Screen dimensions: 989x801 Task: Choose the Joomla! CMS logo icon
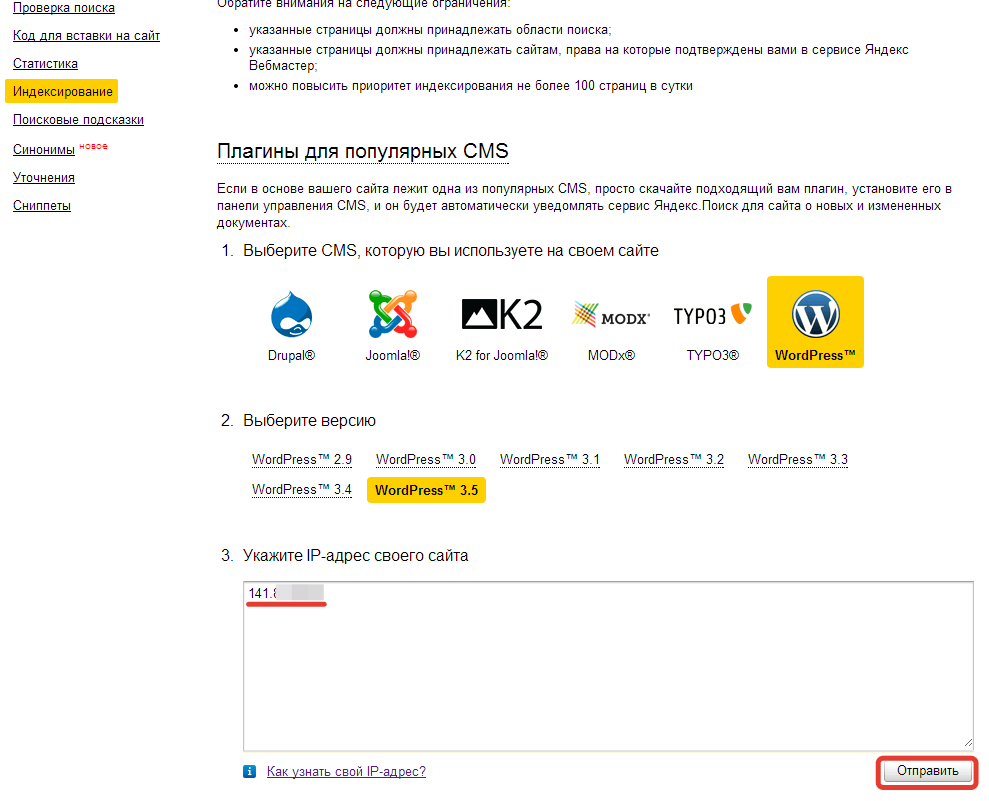[392, 314]
